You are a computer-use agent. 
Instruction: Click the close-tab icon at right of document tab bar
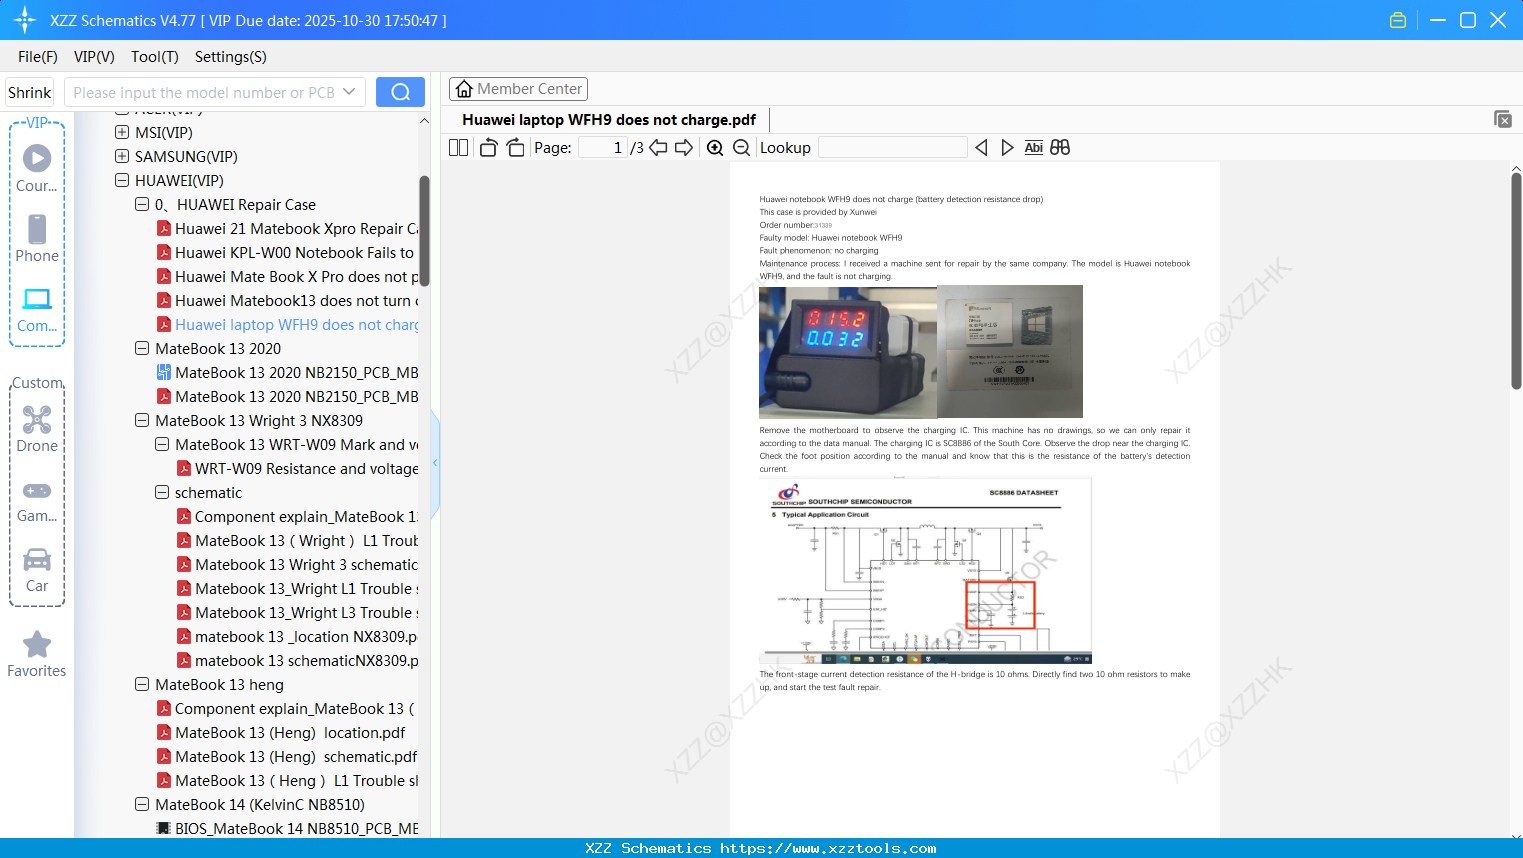1502,119
